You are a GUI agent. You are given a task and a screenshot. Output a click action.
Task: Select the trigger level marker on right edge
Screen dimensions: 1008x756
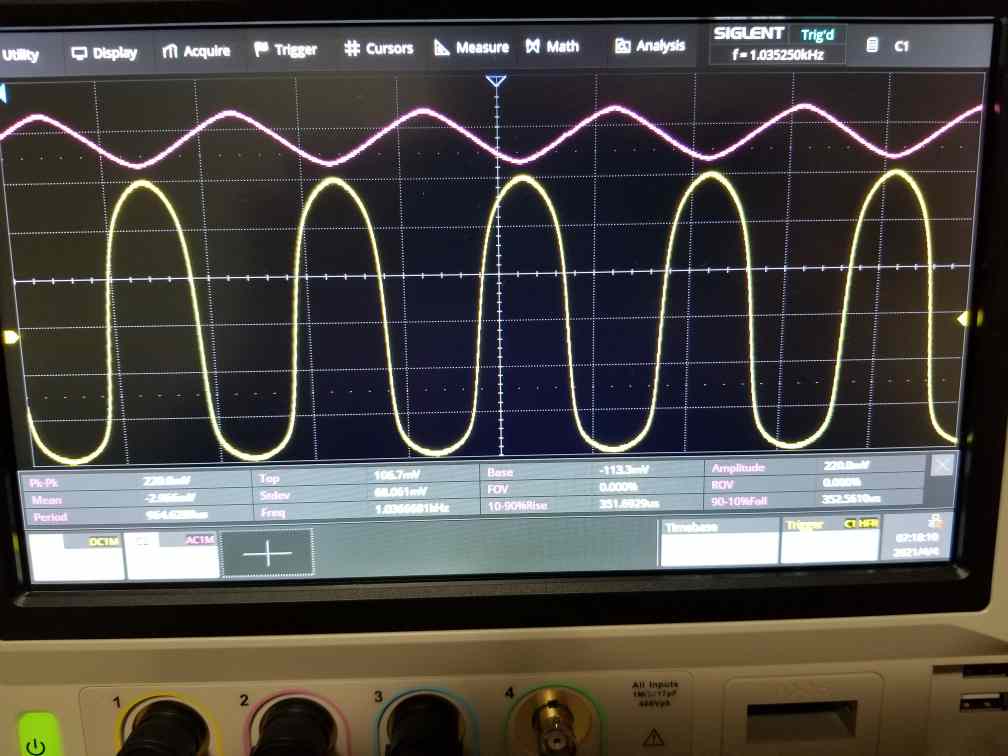pyautogui.click(x=963, y=319)
